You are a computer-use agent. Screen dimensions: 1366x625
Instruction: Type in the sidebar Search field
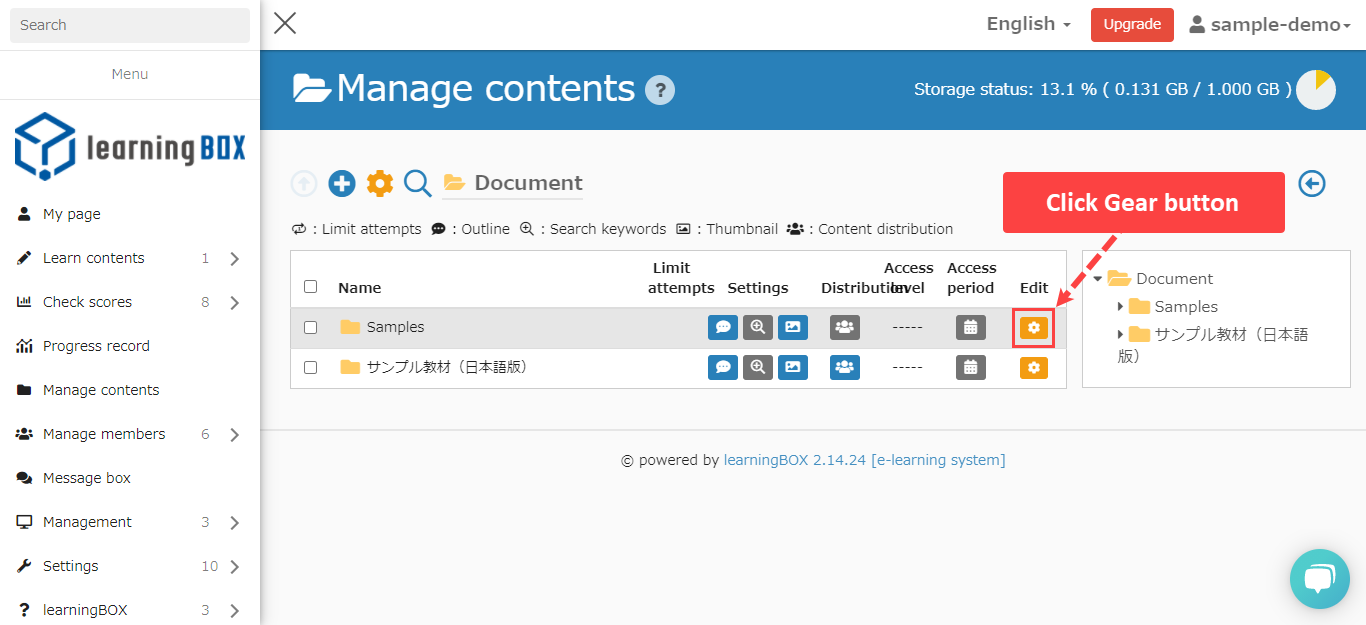(130, 25)
